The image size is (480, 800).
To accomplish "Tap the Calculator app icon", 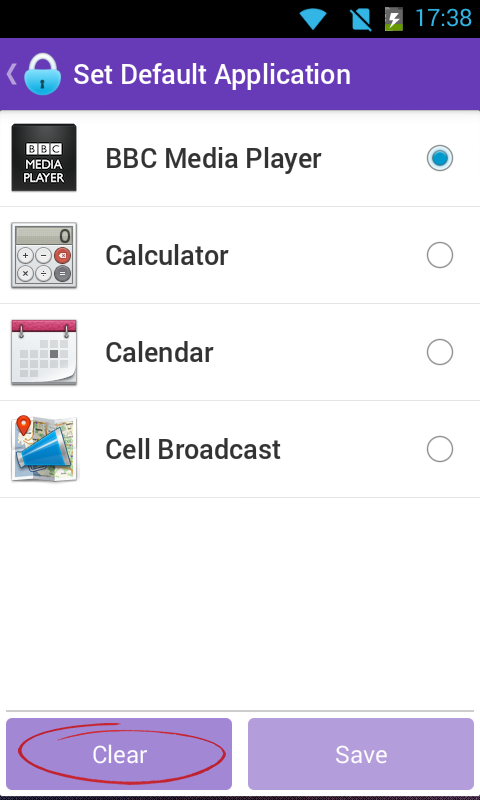I will 44,255.
